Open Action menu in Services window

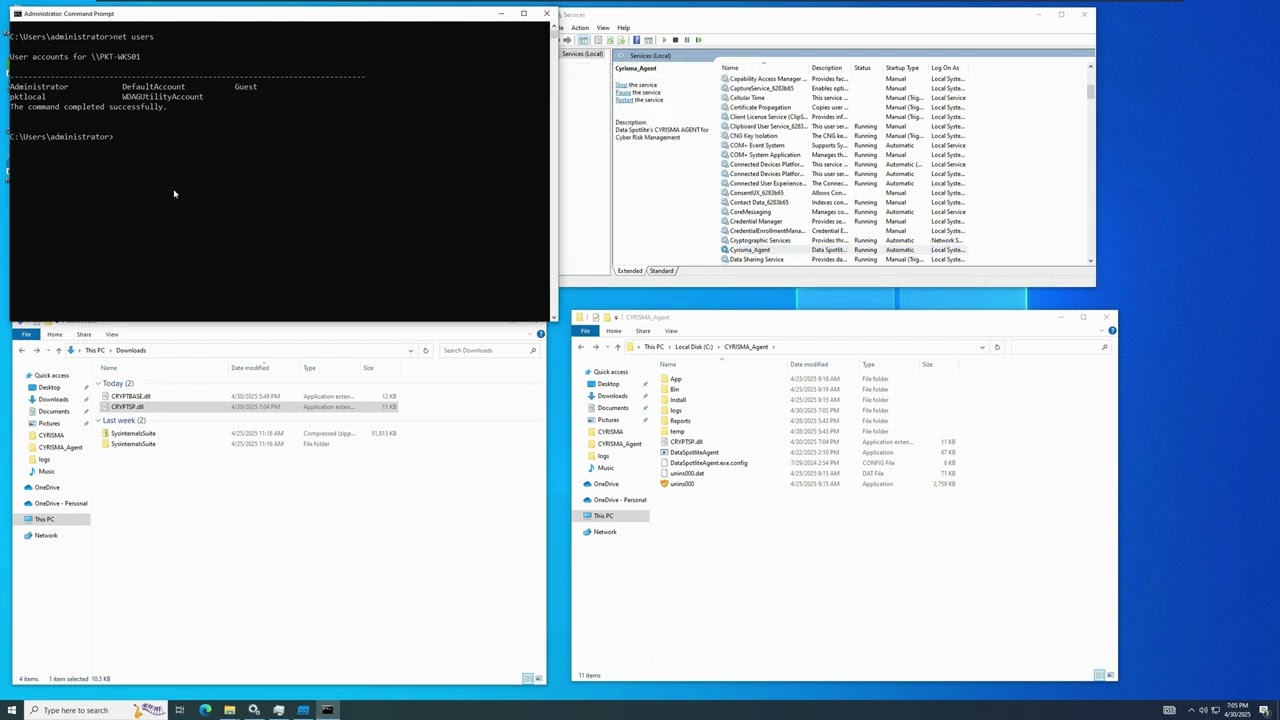pos(580,28)
